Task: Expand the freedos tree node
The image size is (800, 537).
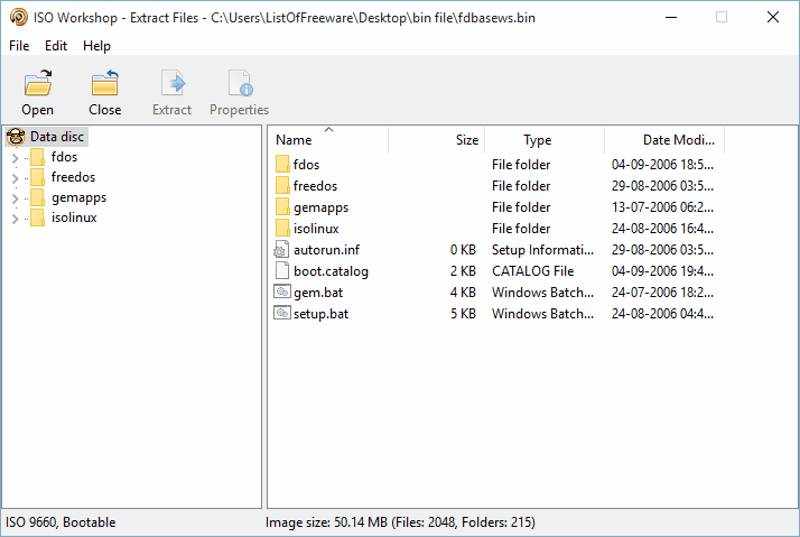Action: click(x=15, y=178)
